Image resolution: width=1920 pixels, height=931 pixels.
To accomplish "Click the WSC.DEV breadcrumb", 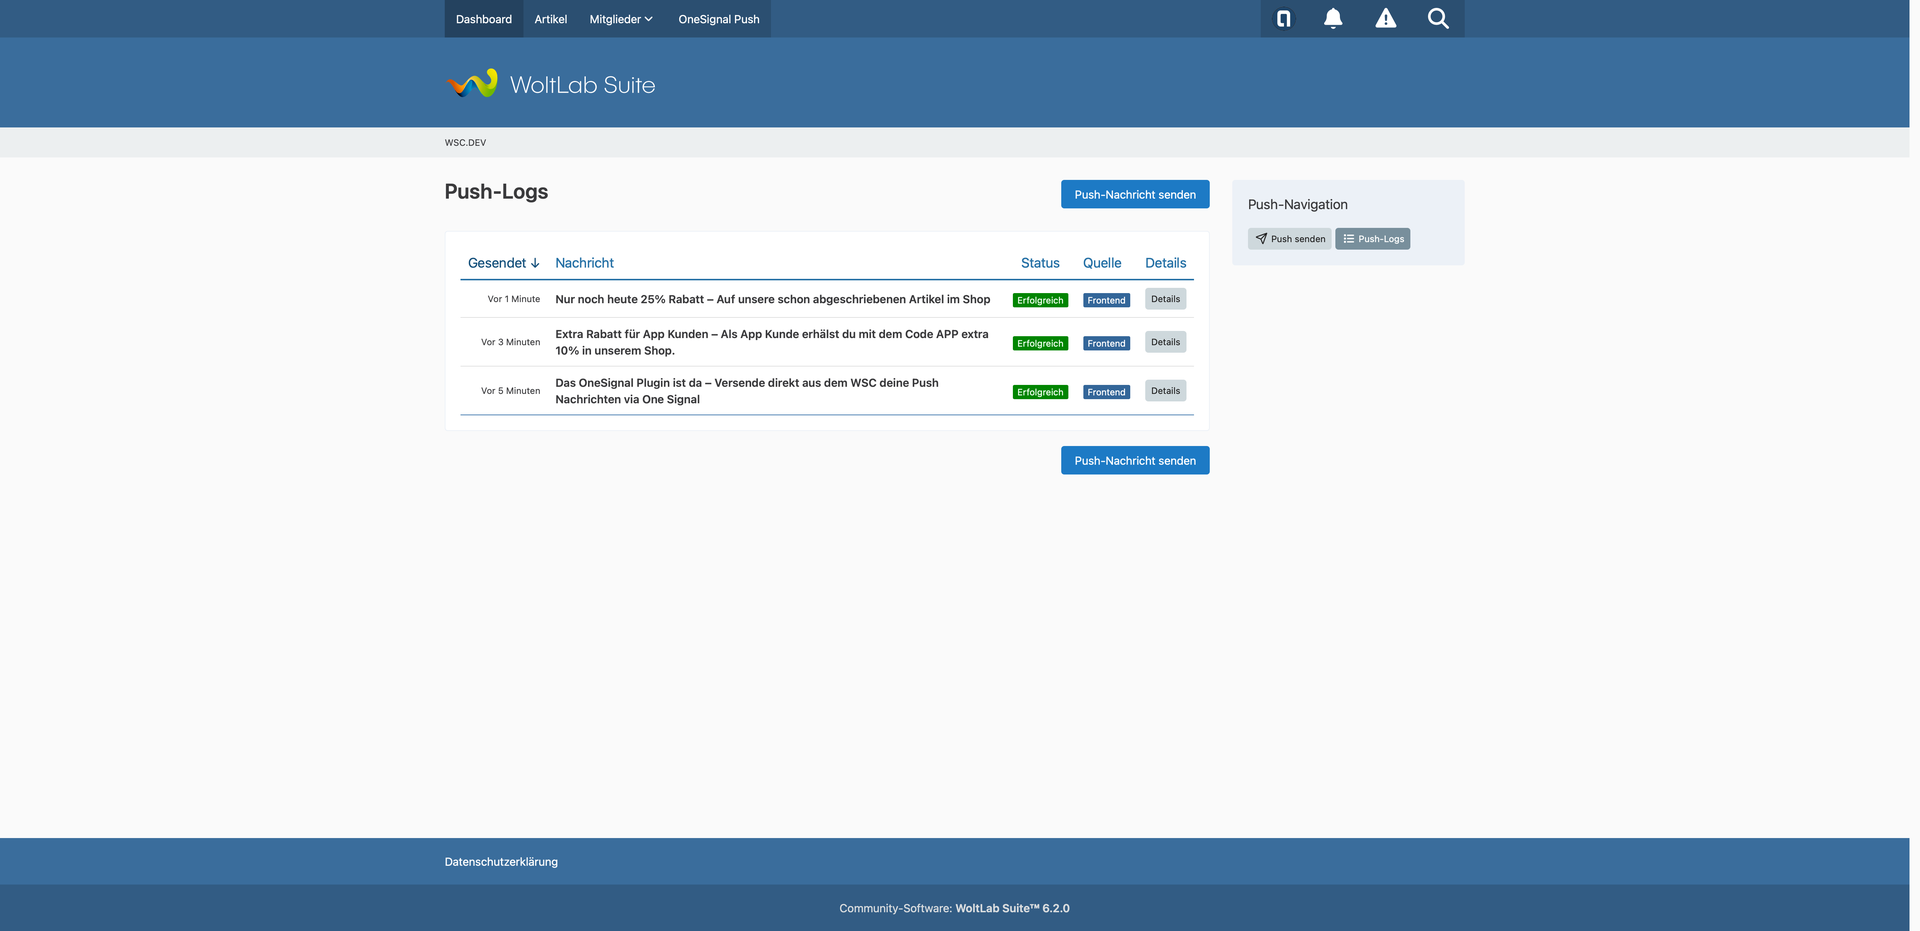I will (465, 143).
